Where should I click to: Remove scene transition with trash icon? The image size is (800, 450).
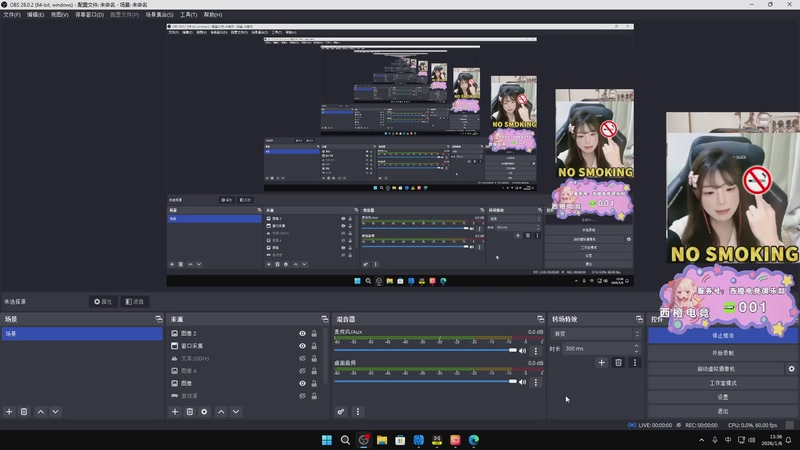tap(618, 363)
